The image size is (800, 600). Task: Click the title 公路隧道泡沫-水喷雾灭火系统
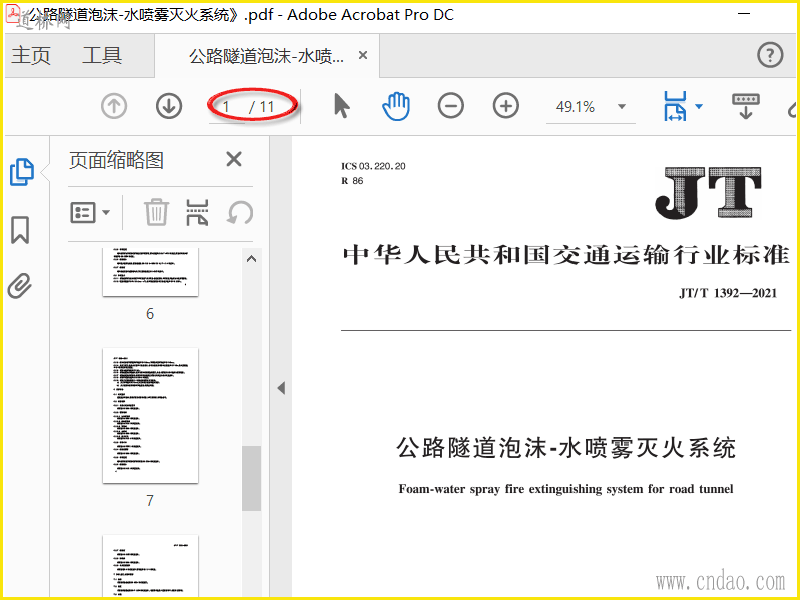tap(566, 448)
